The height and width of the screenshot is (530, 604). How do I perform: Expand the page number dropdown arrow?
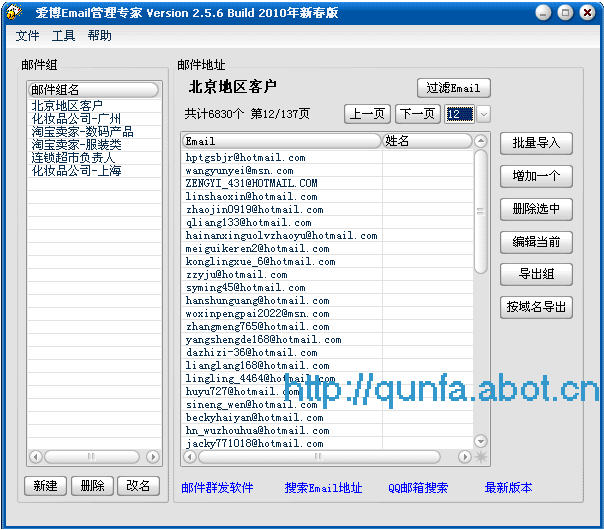(x=484, y=114)
